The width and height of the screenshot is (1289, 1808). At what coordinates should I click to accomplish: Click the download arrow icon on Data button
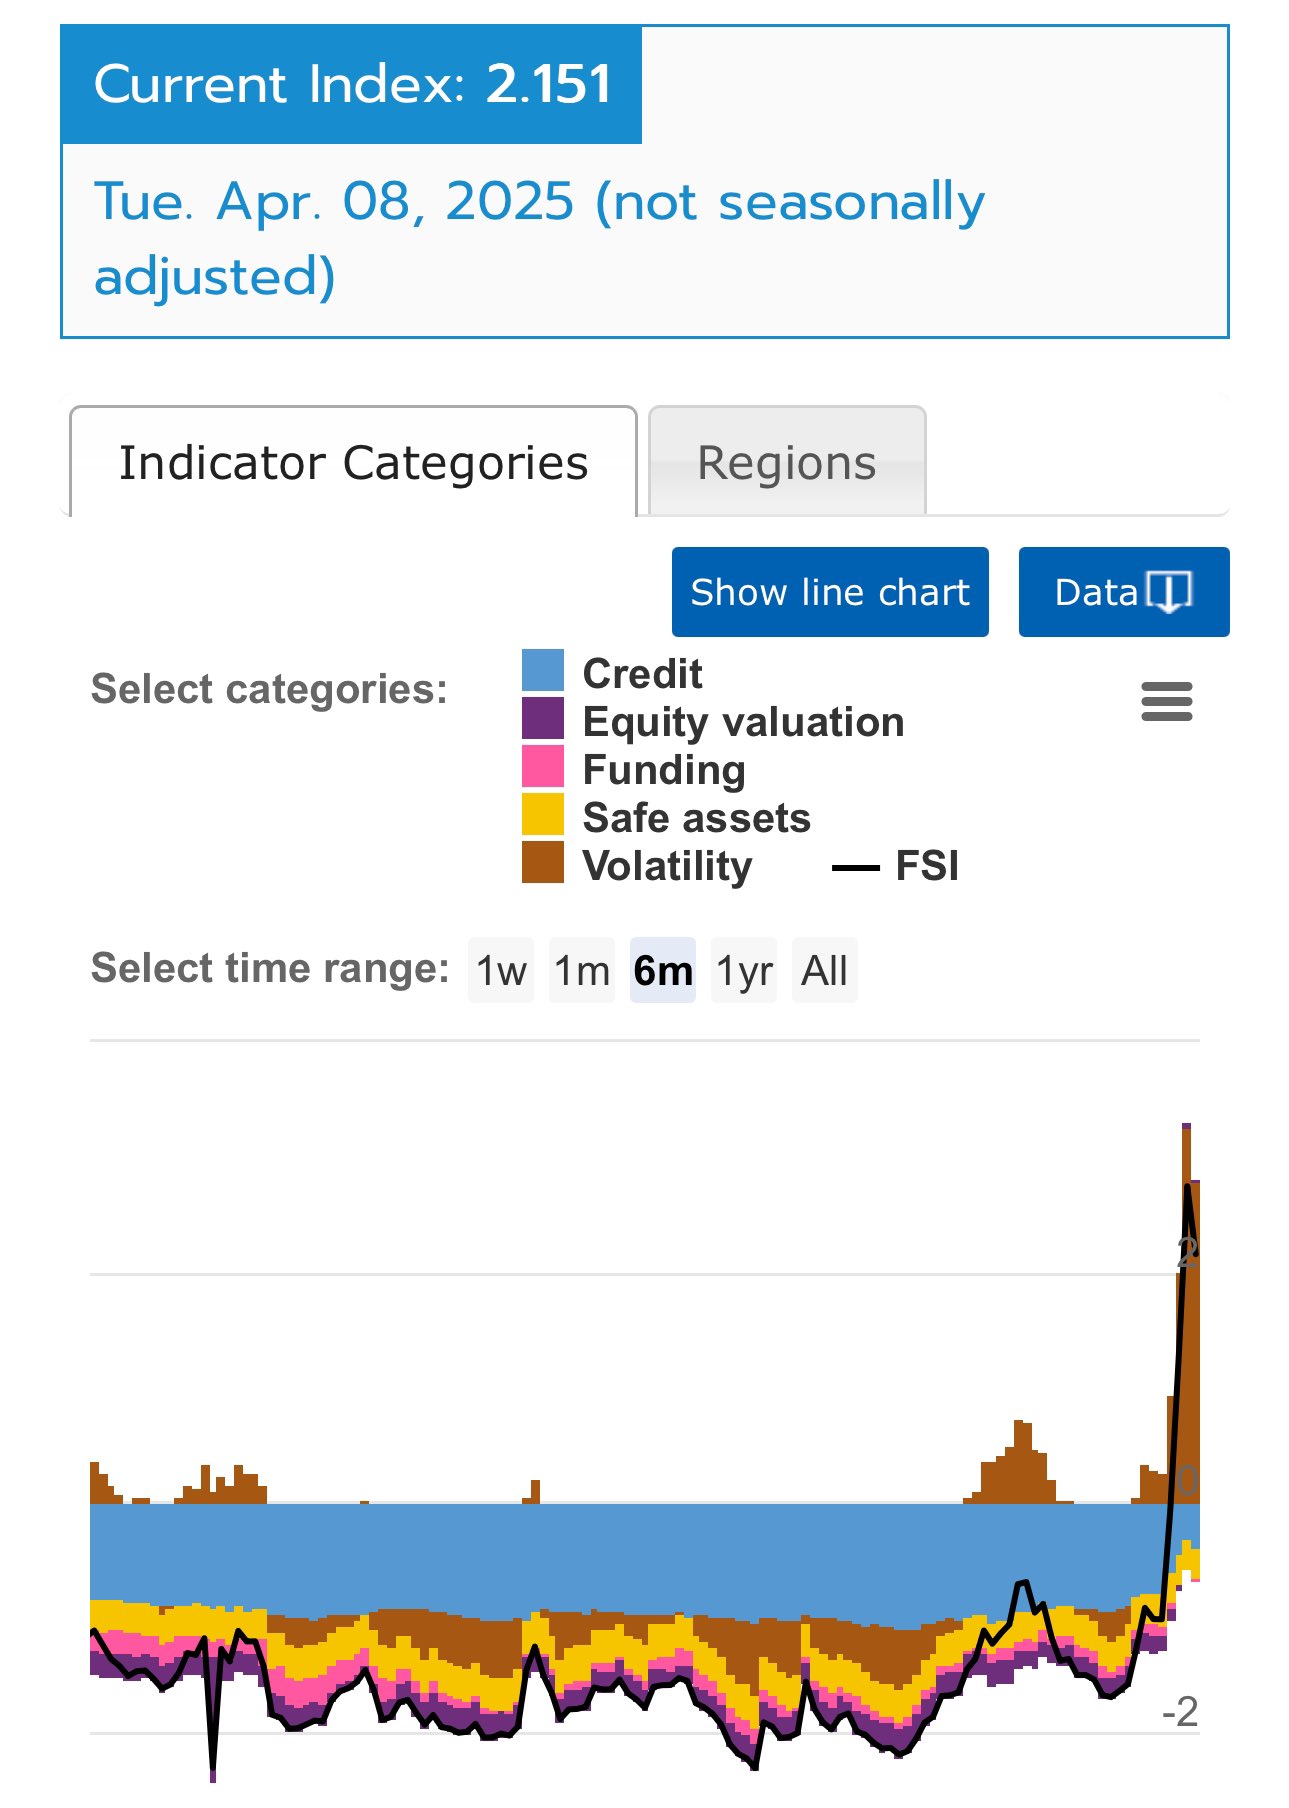(x=1168, y=591)
